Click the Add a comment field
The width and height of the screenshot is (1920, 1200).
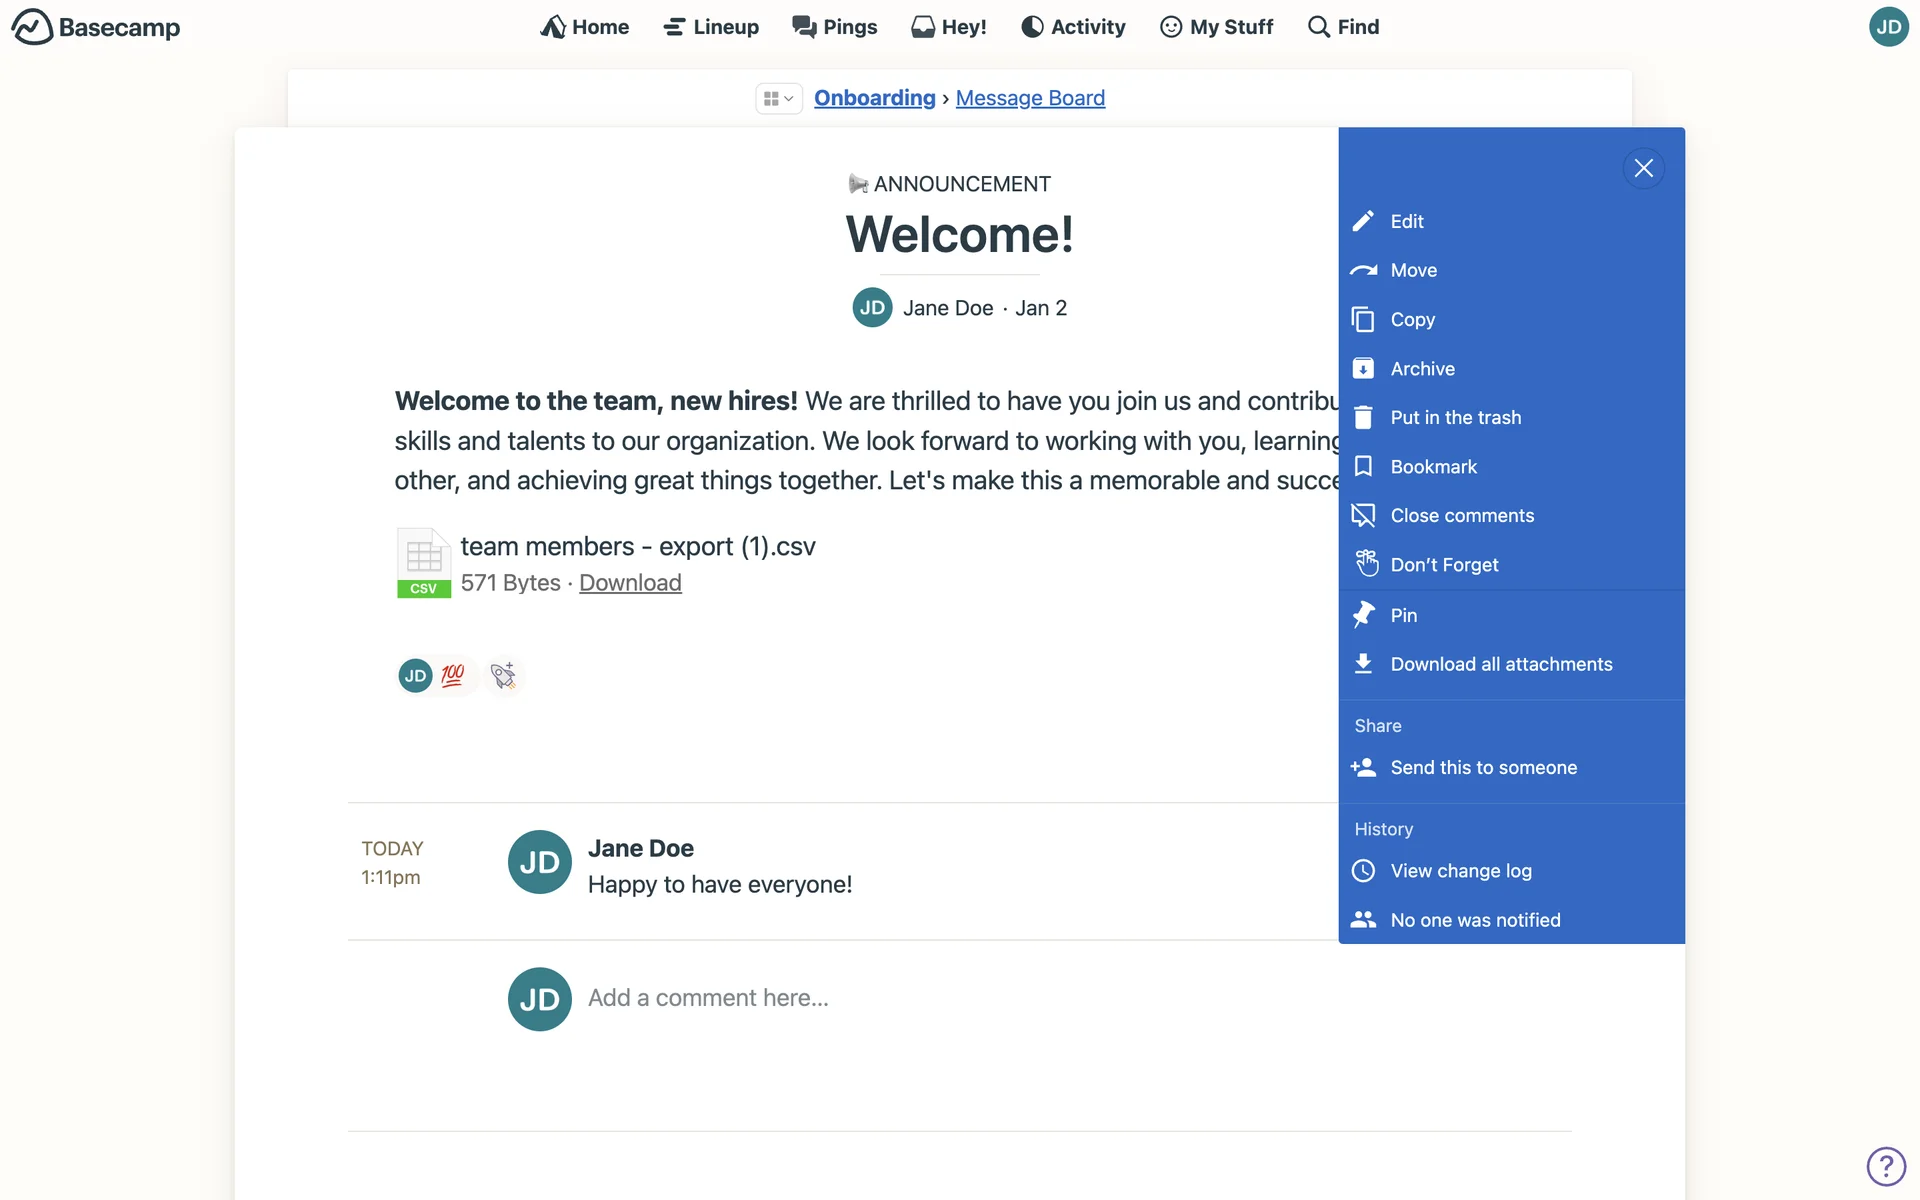coord(708,998)
